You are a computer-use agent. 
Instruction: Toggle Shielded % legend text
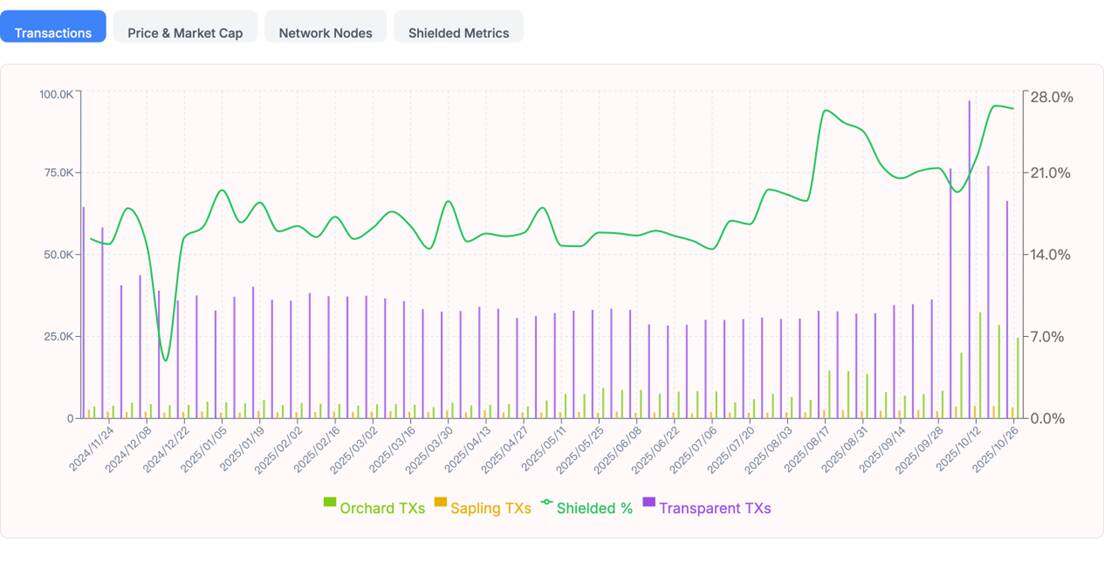[595, 508]
